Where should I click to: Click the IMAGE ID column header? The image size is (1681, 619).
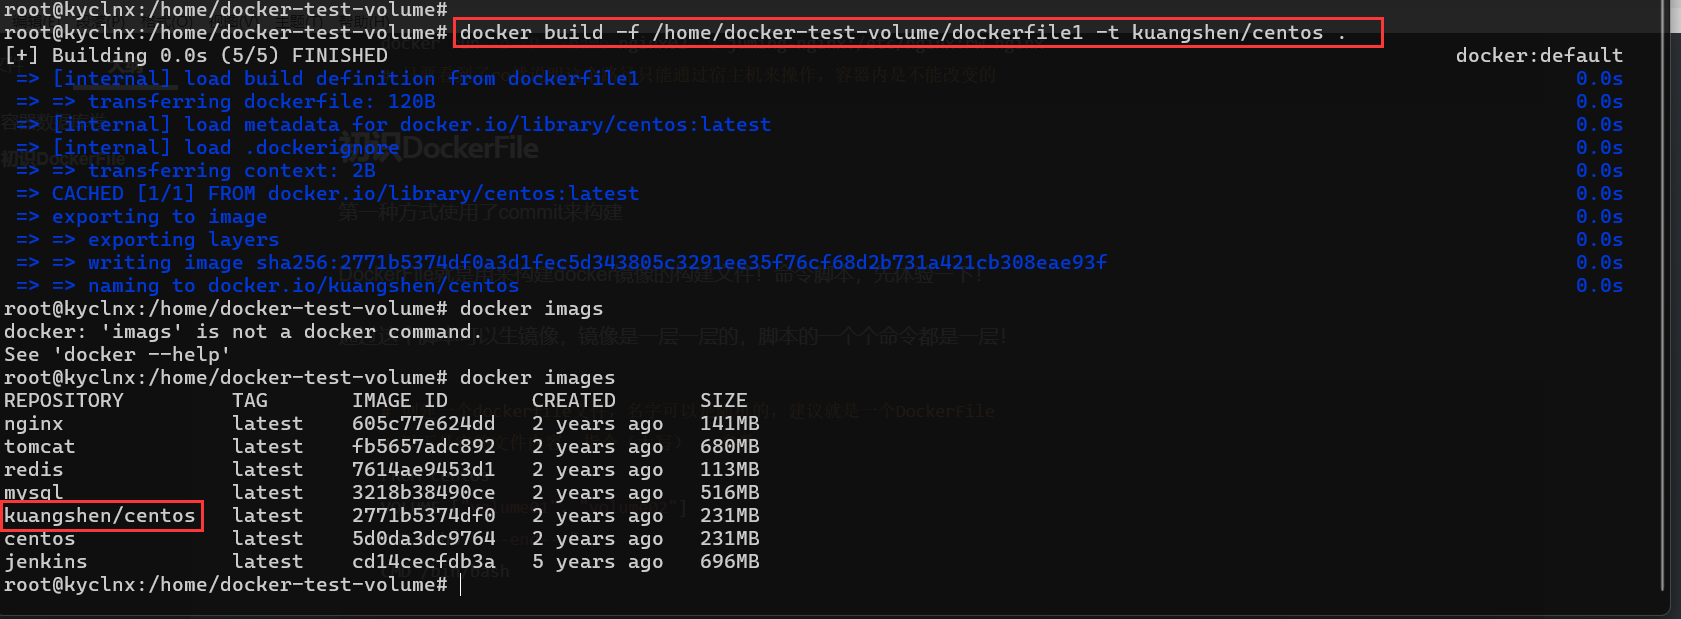click(399, 401)
